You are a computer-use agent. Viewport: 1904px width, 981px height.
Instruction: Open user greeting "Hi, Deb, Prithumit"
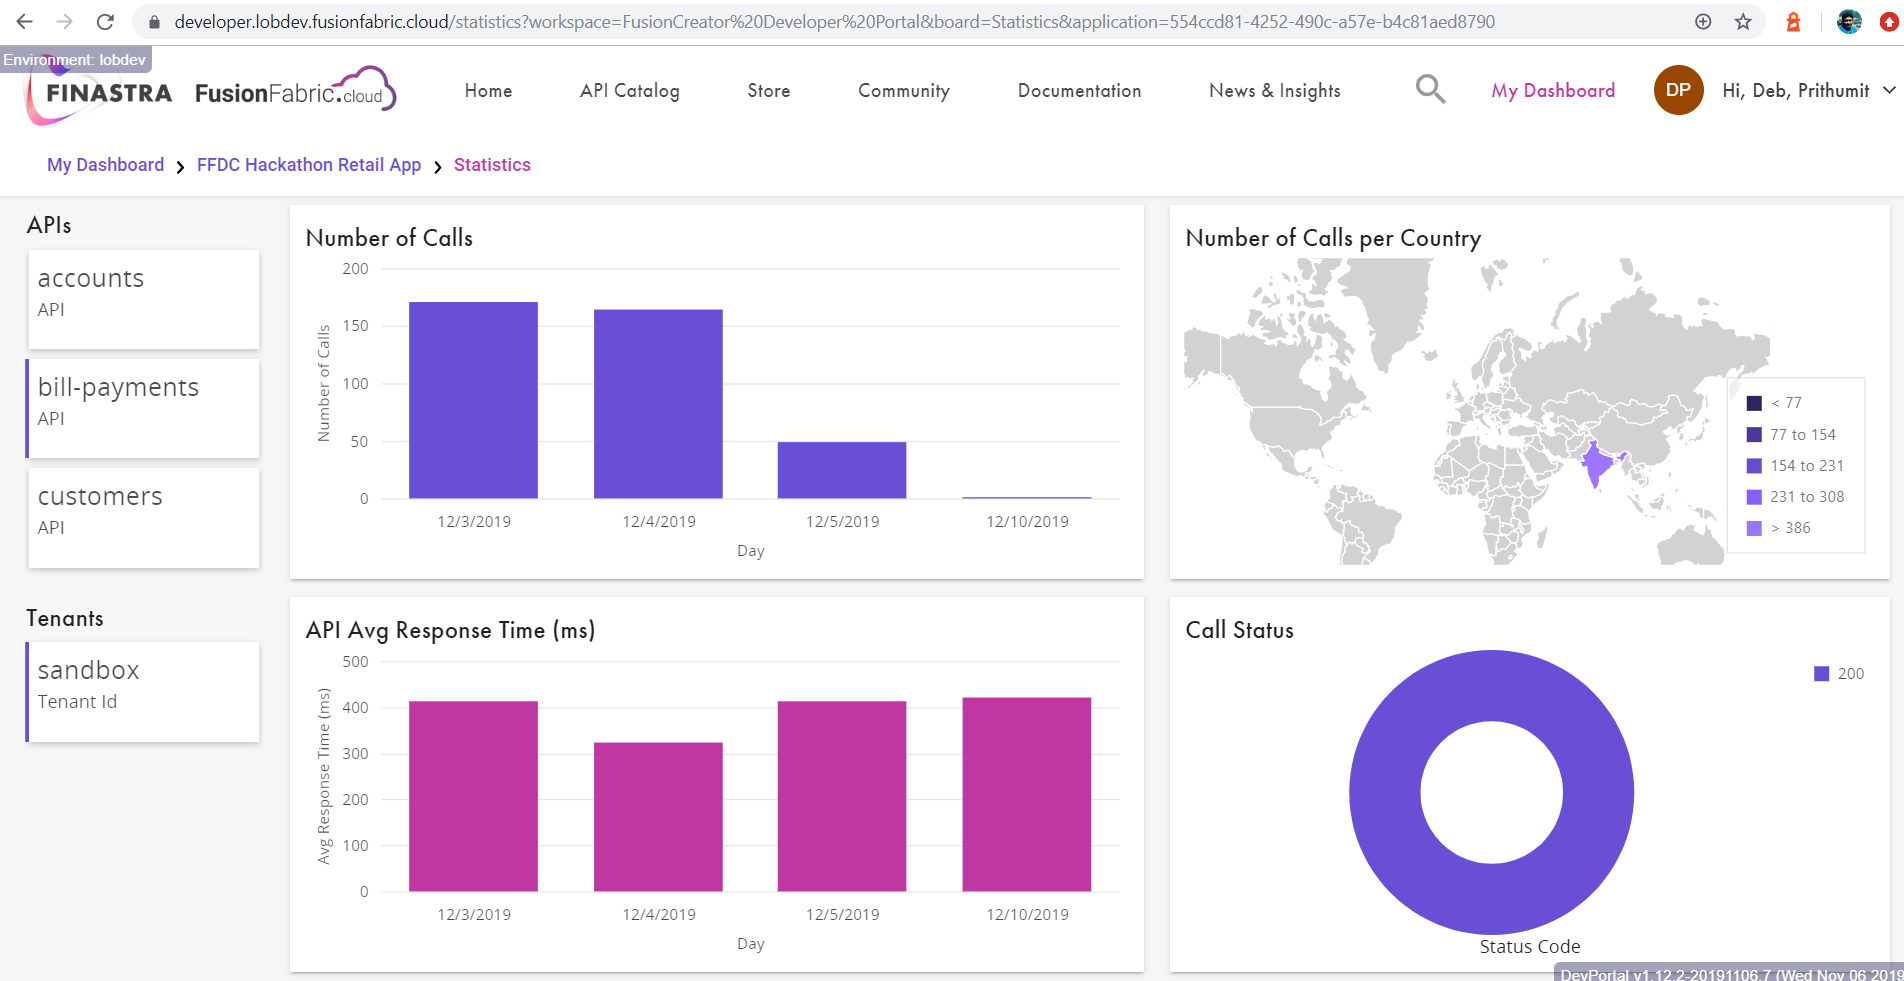(x=1795, y=91)
